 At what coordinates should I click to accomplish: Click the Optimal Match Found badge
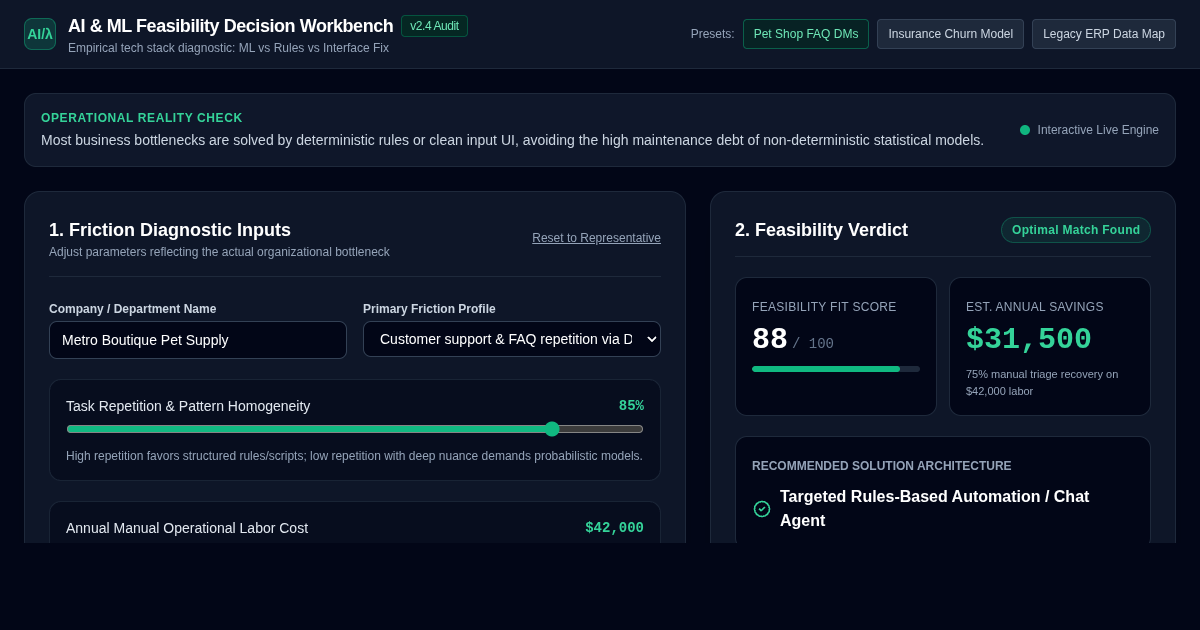(1076, 230)
